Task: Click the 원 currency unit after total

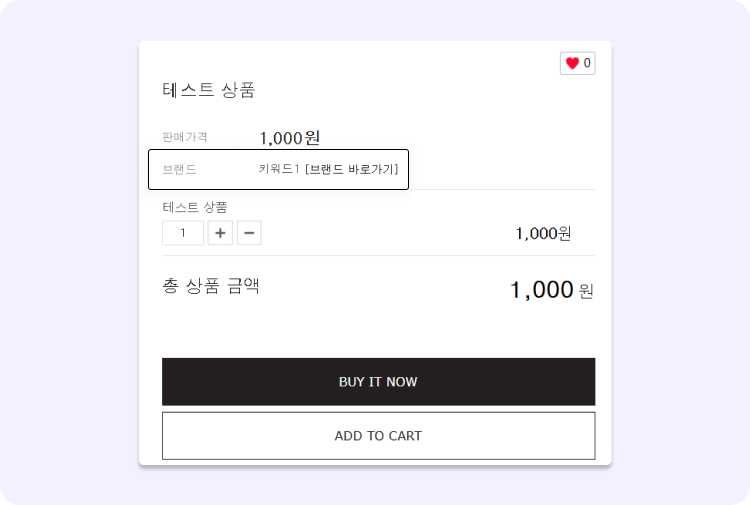Action: [x=586, y=291]
